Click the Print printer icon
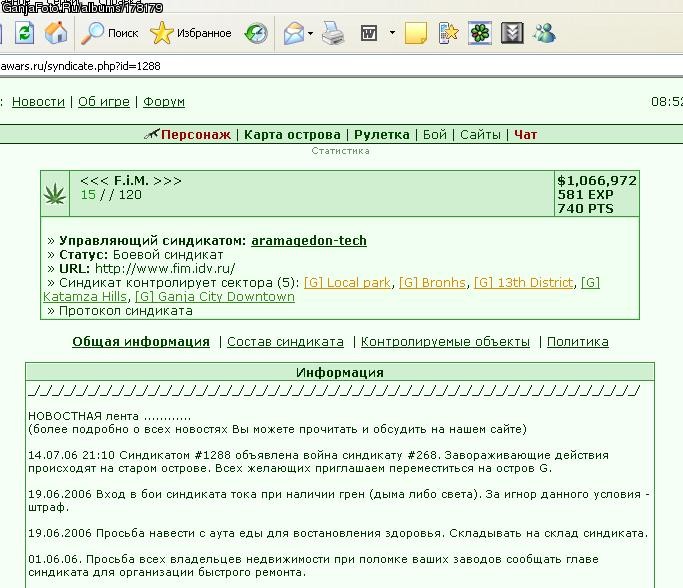Image resolution: width=683 pixels, height=588 pixels. [333, 34]
